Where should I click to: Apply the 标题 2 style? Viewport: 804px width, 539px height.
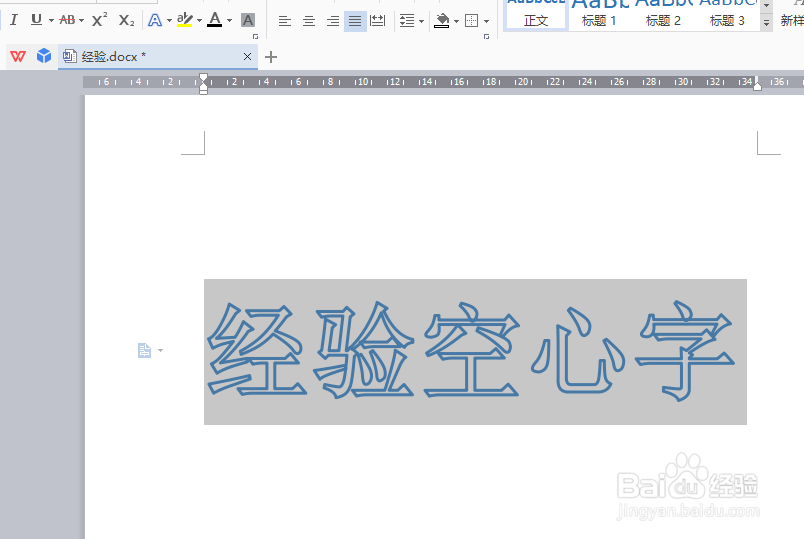663,15
